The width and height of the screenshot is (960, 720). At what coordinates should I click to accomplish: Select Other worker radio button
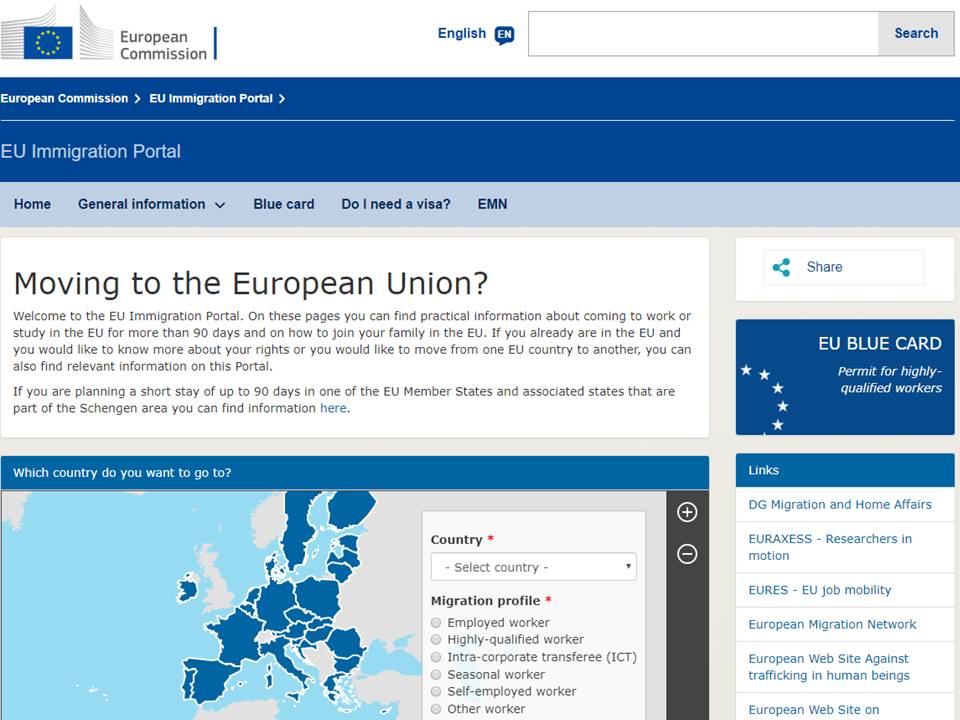tap(436, 708)
